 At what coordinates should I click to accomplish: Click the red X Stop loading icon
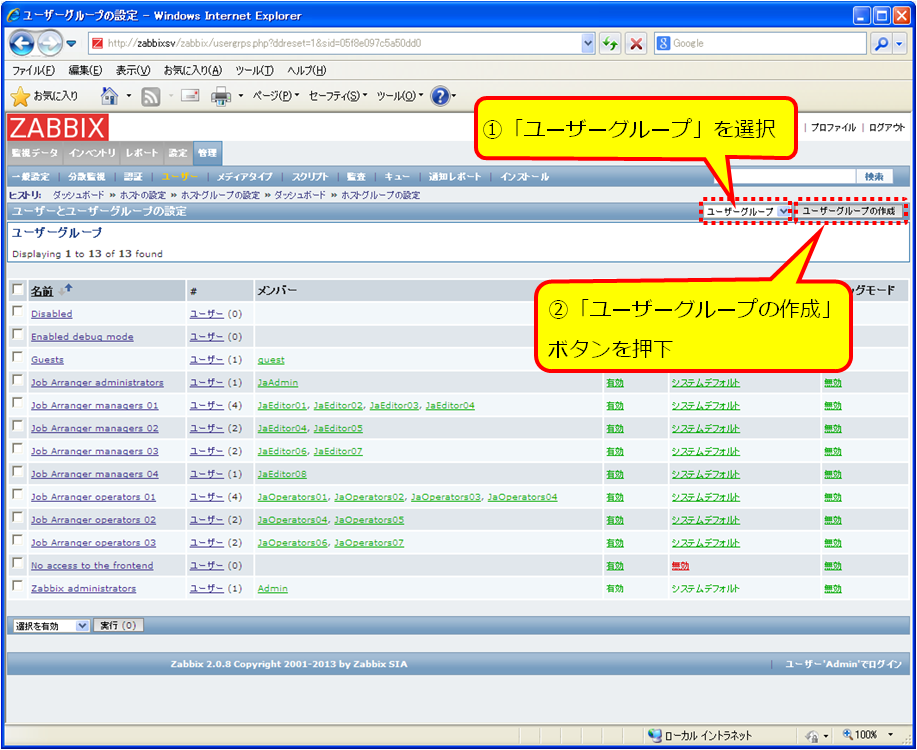(x=636, y=43)
